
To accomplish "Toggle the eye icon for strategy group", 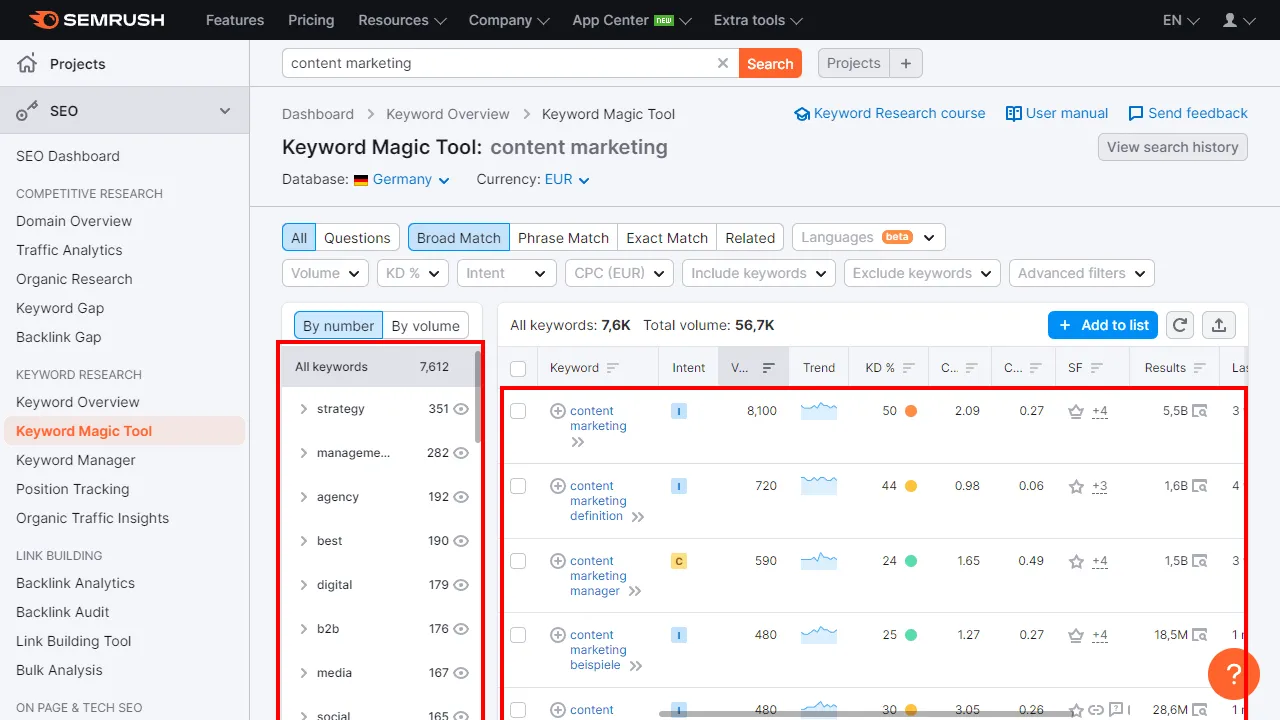I will click(x=461, y=409).
